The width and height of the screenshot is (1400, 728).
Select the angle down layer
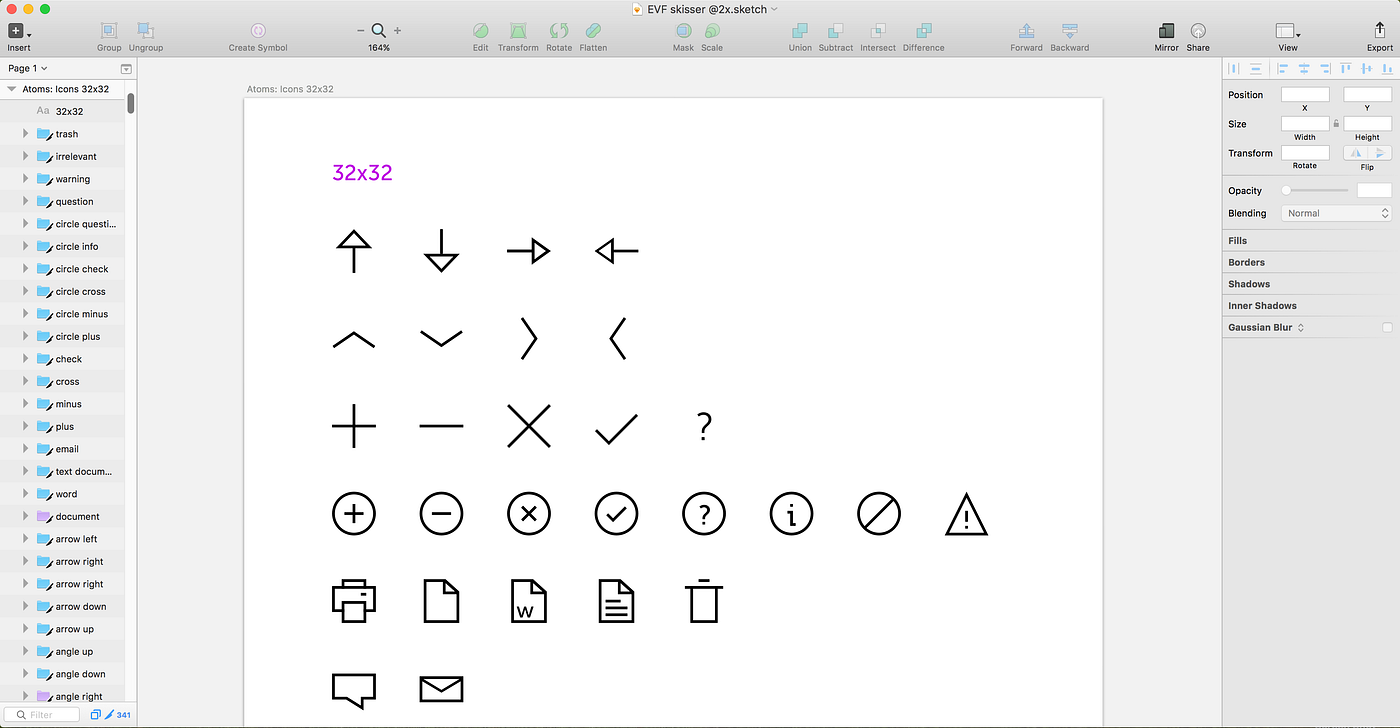(62, 674)
